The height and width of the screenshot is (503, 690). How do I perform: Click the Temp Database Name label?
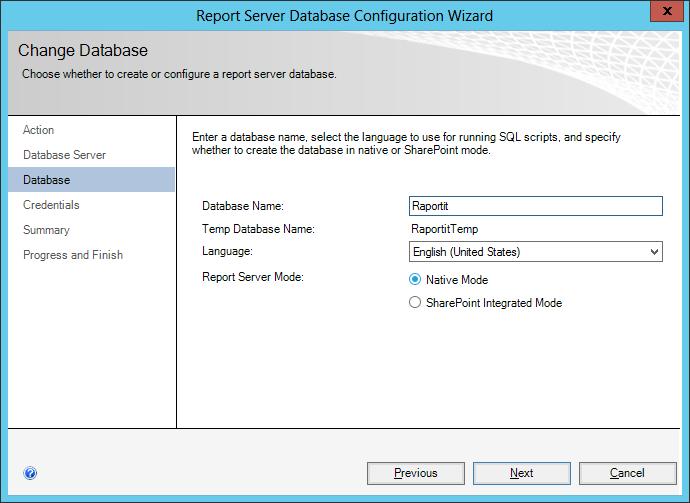[258, 229]
